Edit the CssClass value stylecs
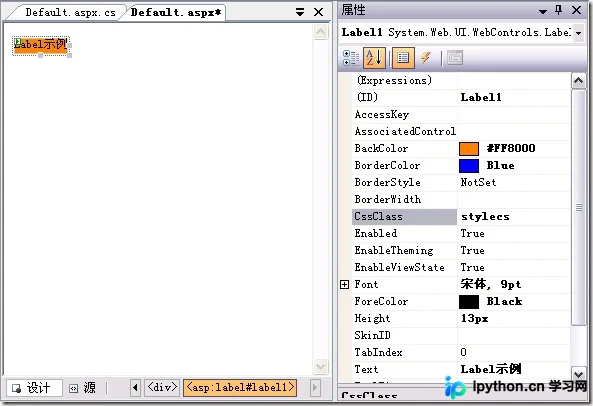The image size is (593, 406). (485, 217)
